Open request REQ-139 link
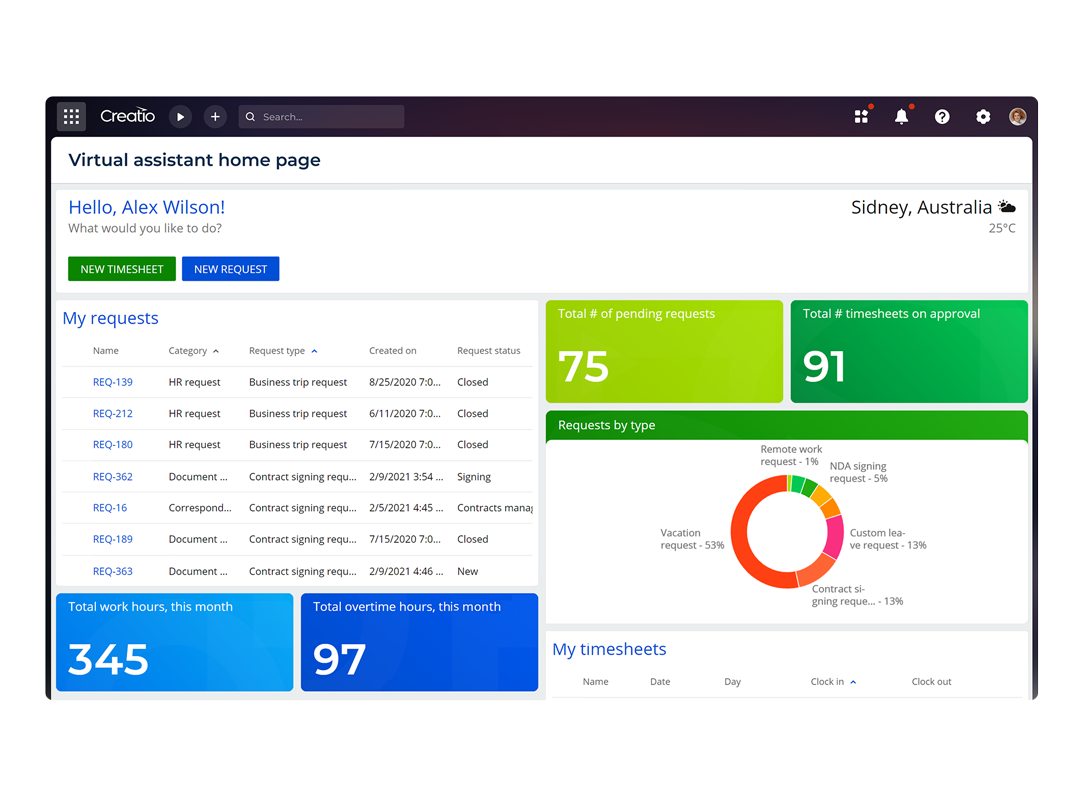 point(112,382)
